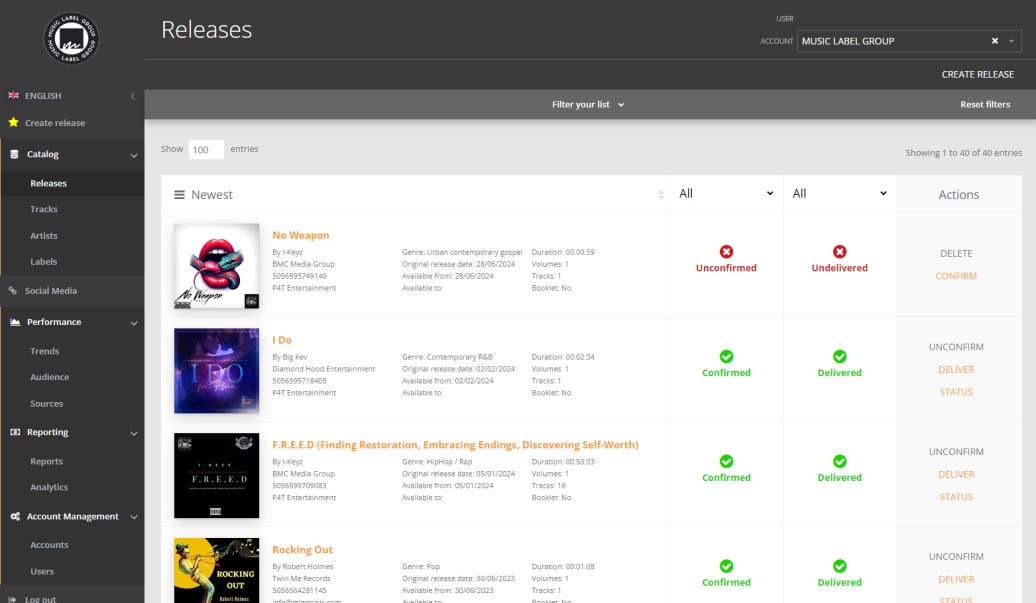This screenshot has height=603, width=1036.
Task: Open the first All status dropdown
Action: pyautogui.click(x=726, y=193)
